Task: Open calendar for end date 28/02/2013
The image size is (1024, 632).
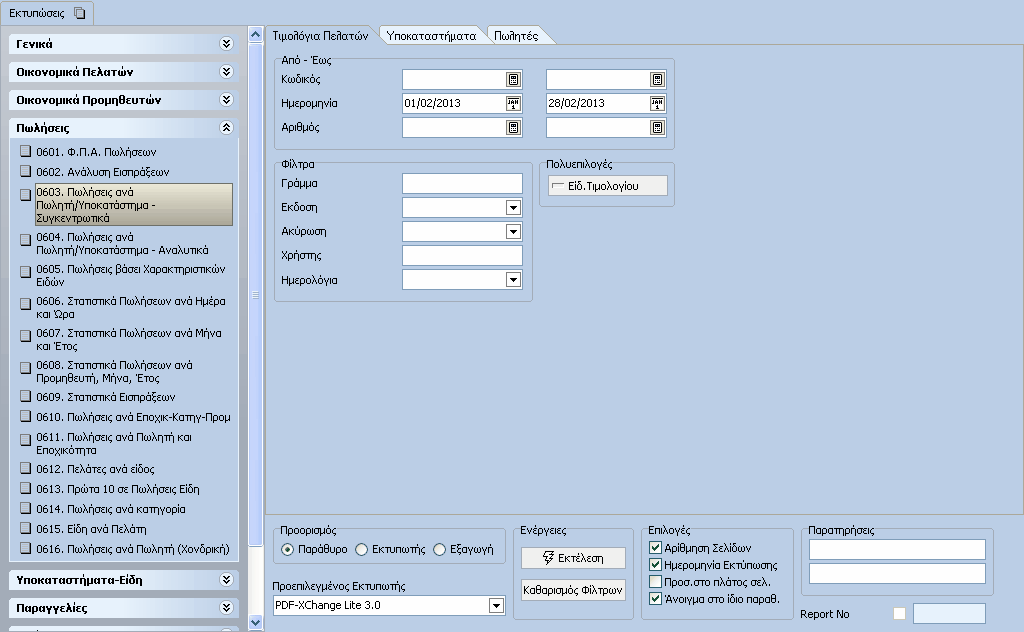Action: pos(658,103)
